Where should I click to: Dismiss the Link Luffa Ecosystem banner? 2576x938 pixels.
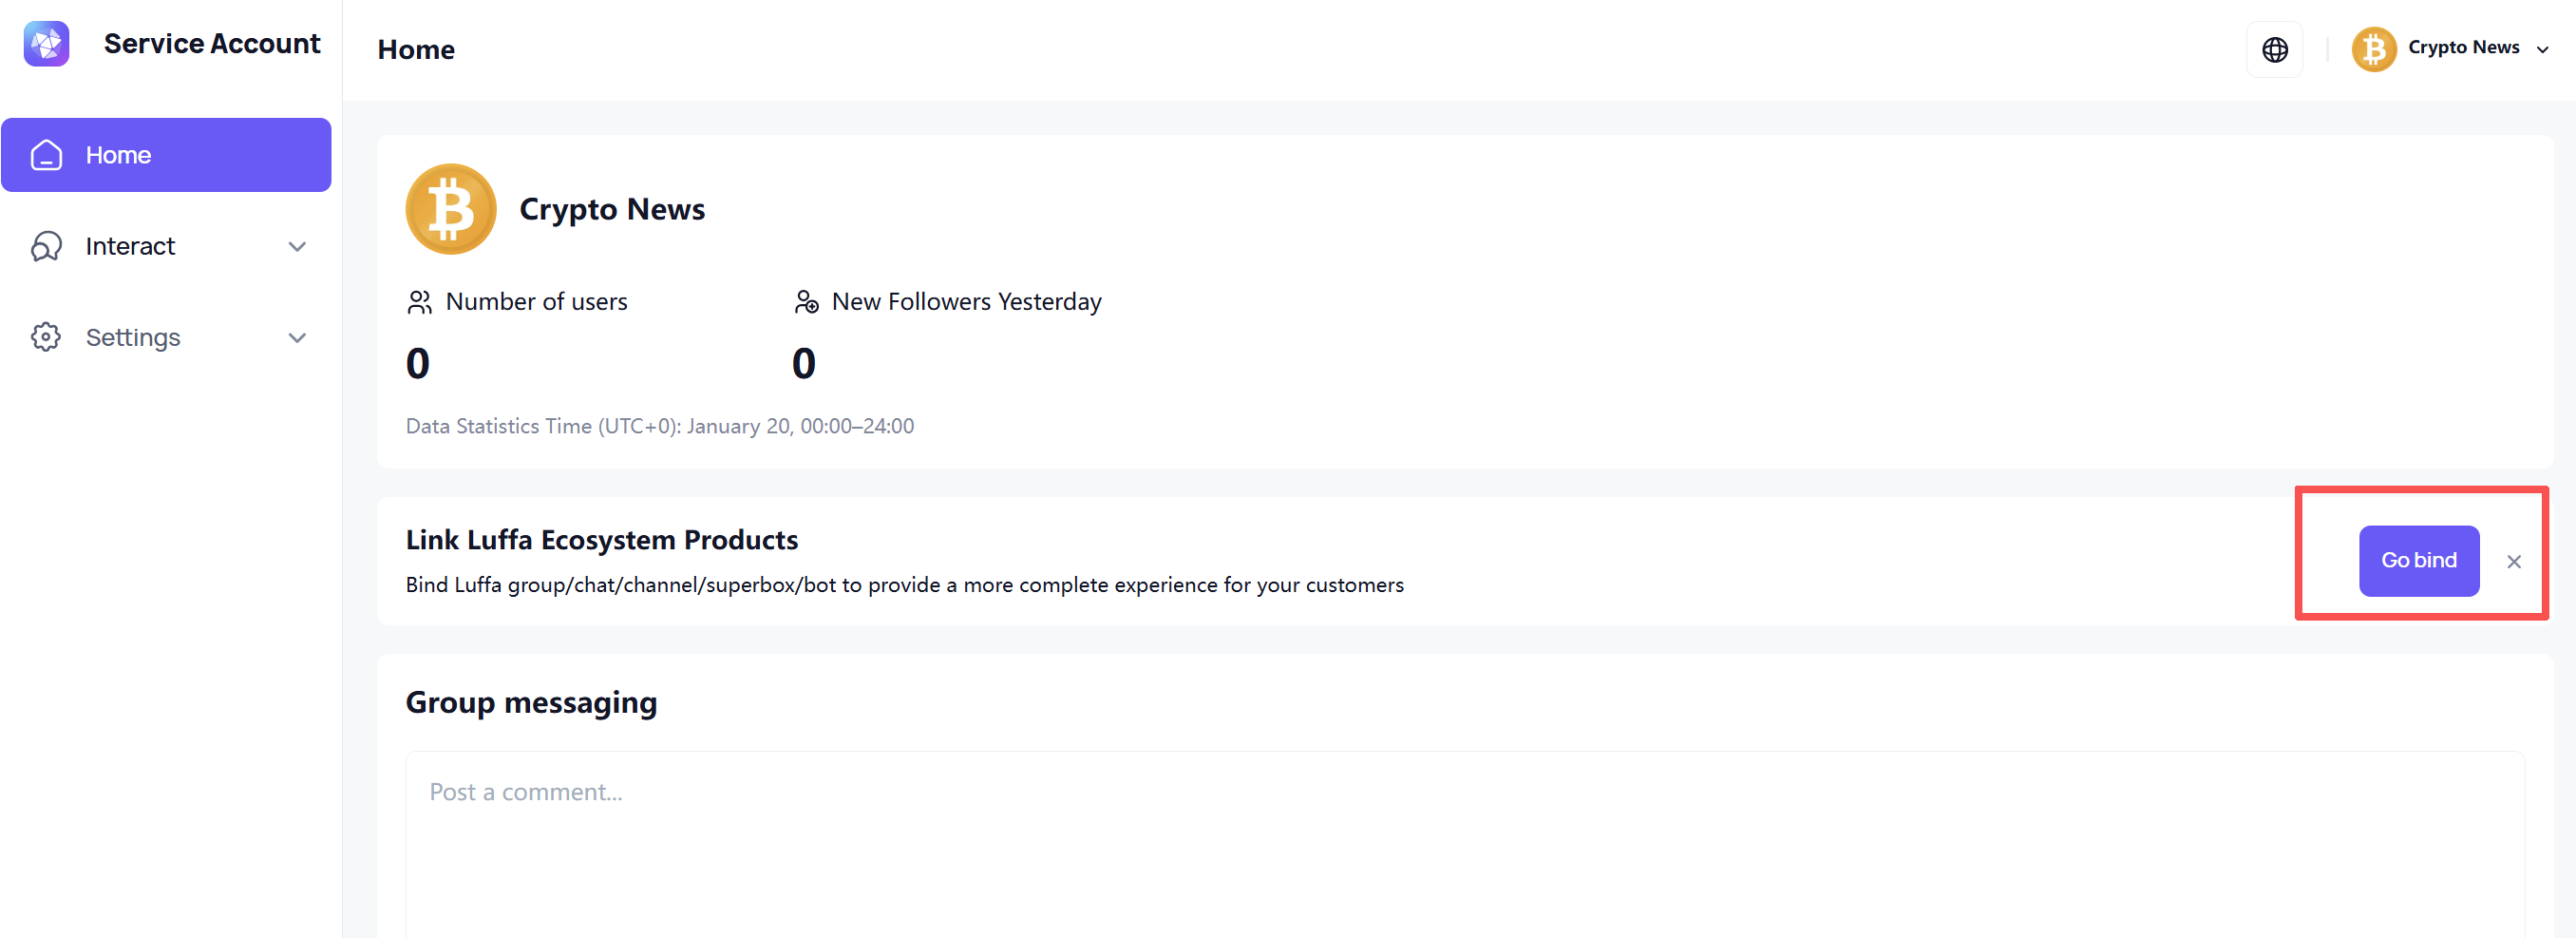2513,562
